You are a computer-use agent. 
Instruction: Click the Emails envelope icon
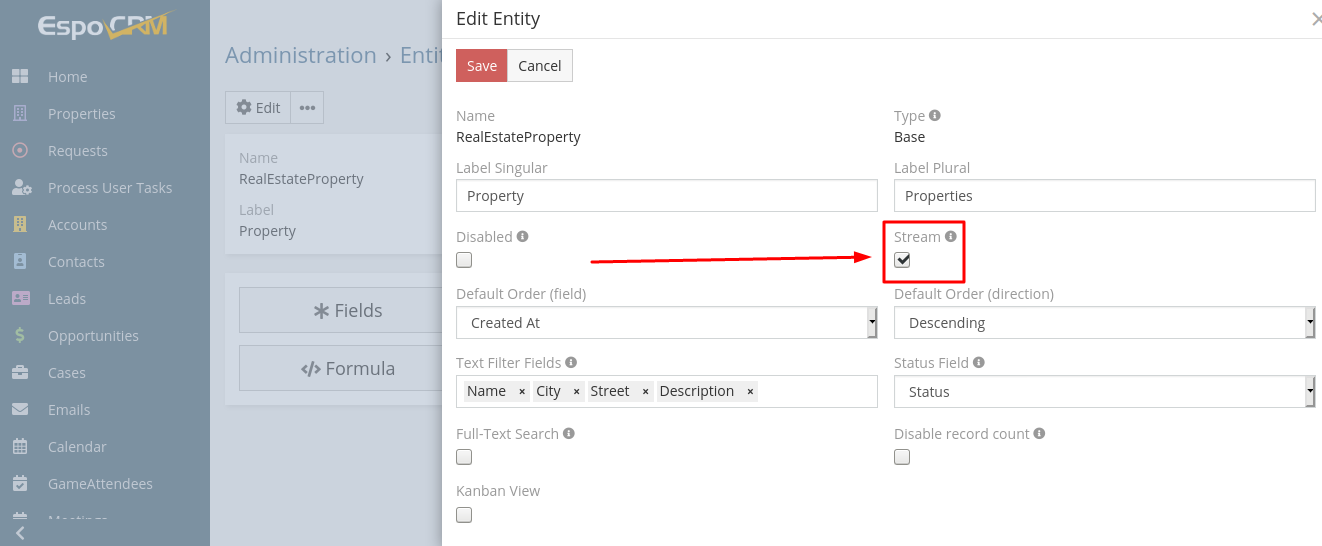pos(20,410)
